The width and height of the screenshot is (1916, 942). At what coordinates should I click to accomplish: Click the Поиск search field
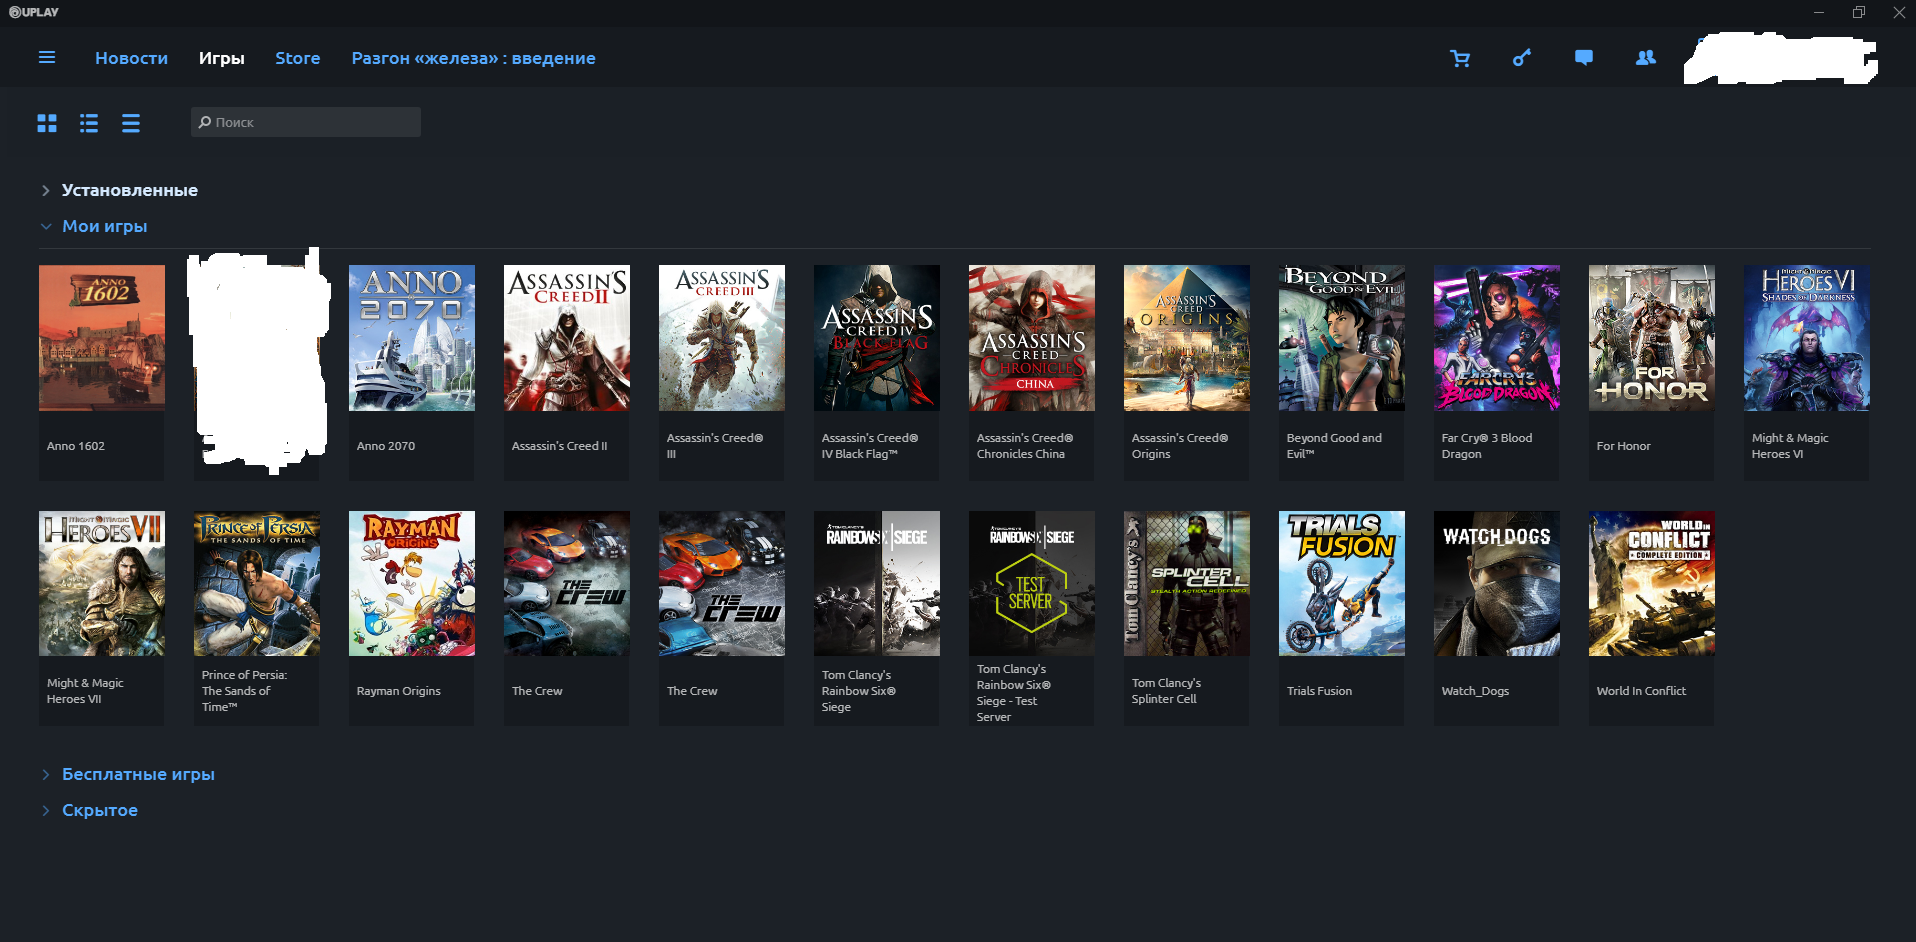click(306, 122)
